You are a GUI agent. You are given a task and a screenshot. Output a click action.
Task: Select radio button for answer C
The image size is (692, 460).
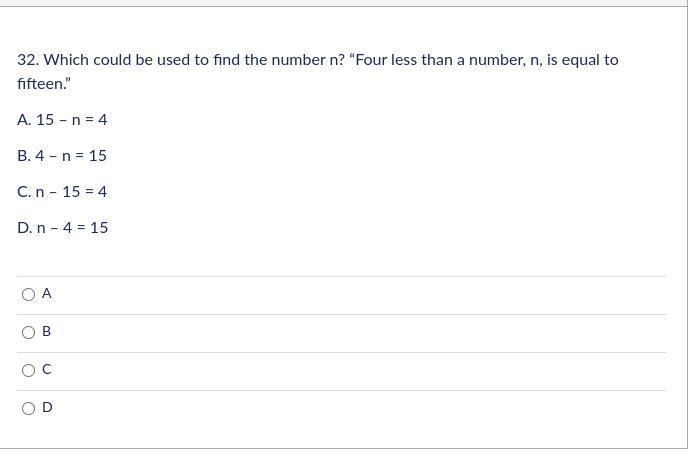click(x=28, y=370)
